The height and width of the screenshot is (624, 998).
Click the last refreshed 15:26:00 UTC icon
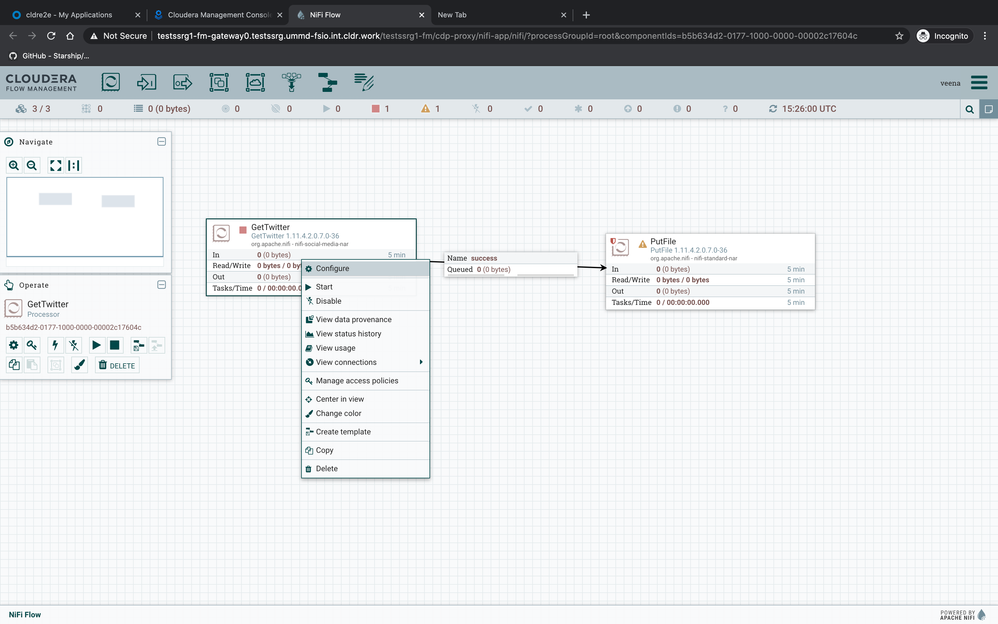[773, 109]
